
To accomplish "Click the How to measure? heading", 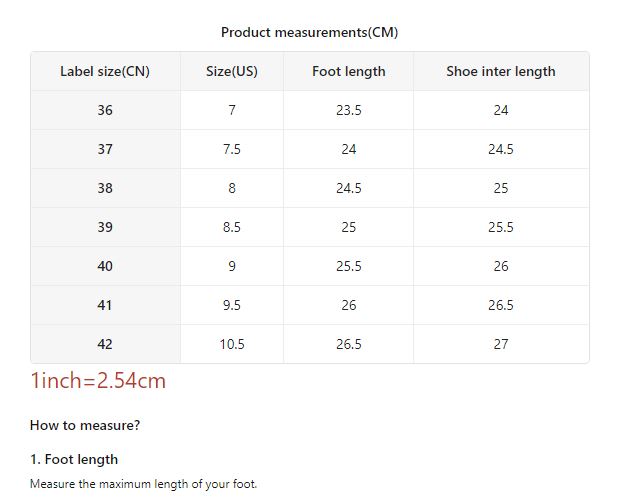I will [x=85, y=425].
